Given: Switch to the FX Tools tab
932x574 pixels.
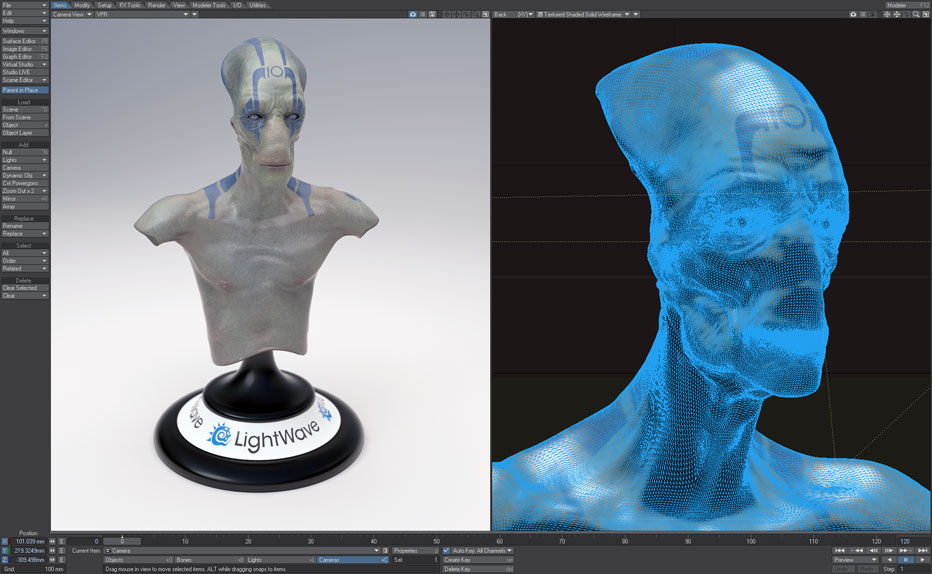Looking at the screenshot, I should click(130, 5).
